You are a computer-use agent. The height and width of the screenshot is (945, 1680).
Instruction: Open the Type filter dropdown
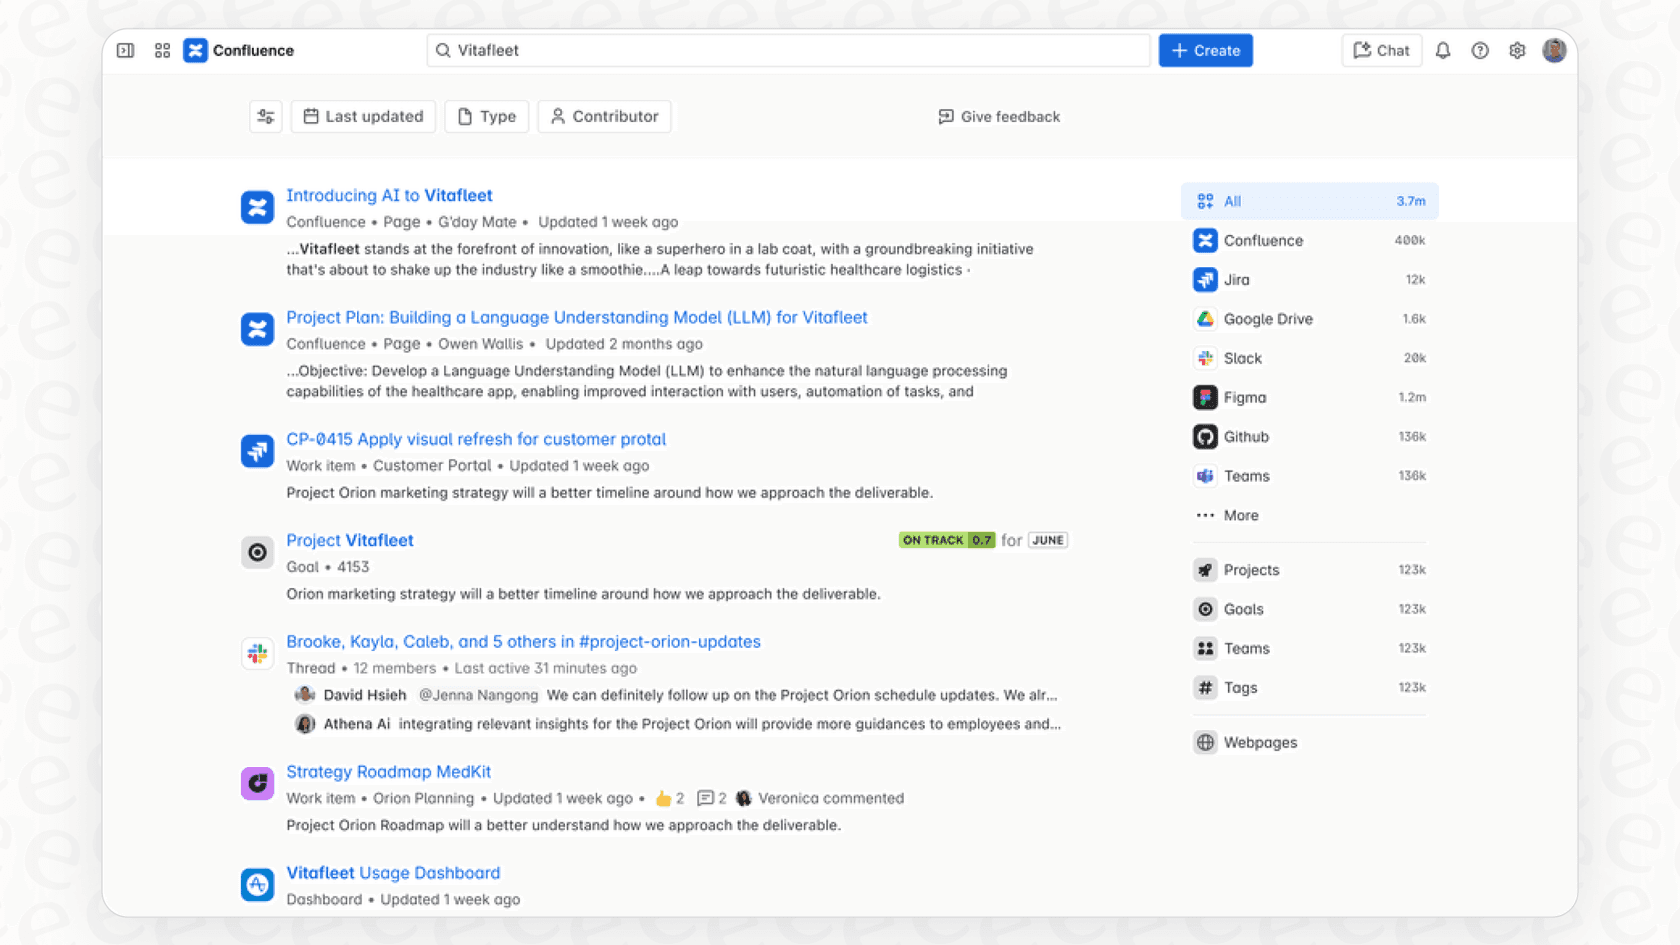486,116
